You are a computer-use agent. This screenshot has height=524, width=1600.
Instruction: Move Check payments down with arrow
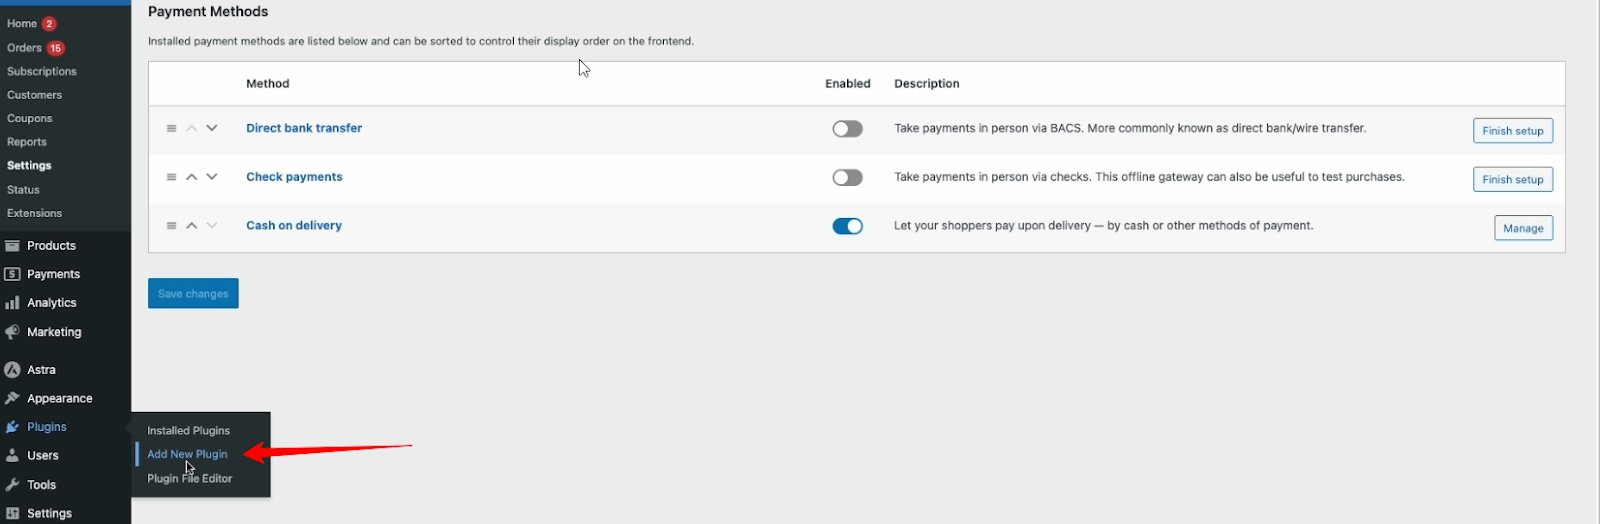pos(212,177)
